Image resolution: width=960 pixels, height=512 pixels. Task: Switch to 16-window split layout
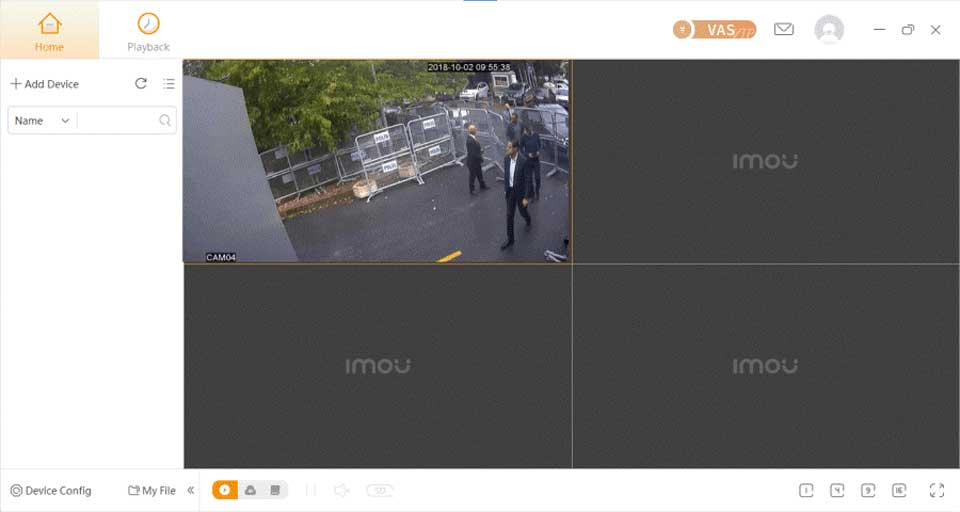pyautogui.click(x=899, y=490)
